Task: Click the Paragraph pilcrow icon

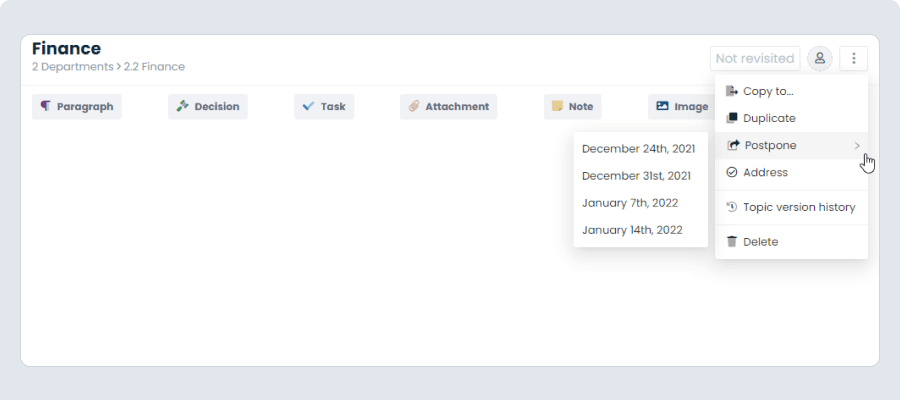Action: [46, 107]
